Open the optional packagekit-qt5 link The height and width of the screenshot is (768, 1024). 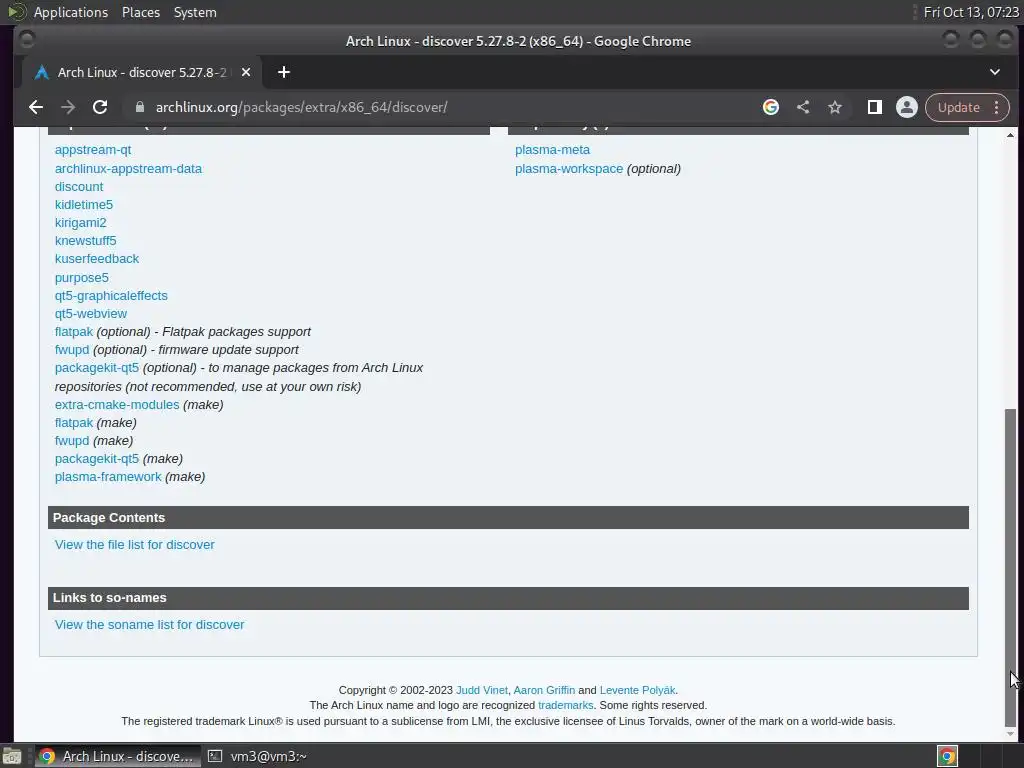coord(97,368)
